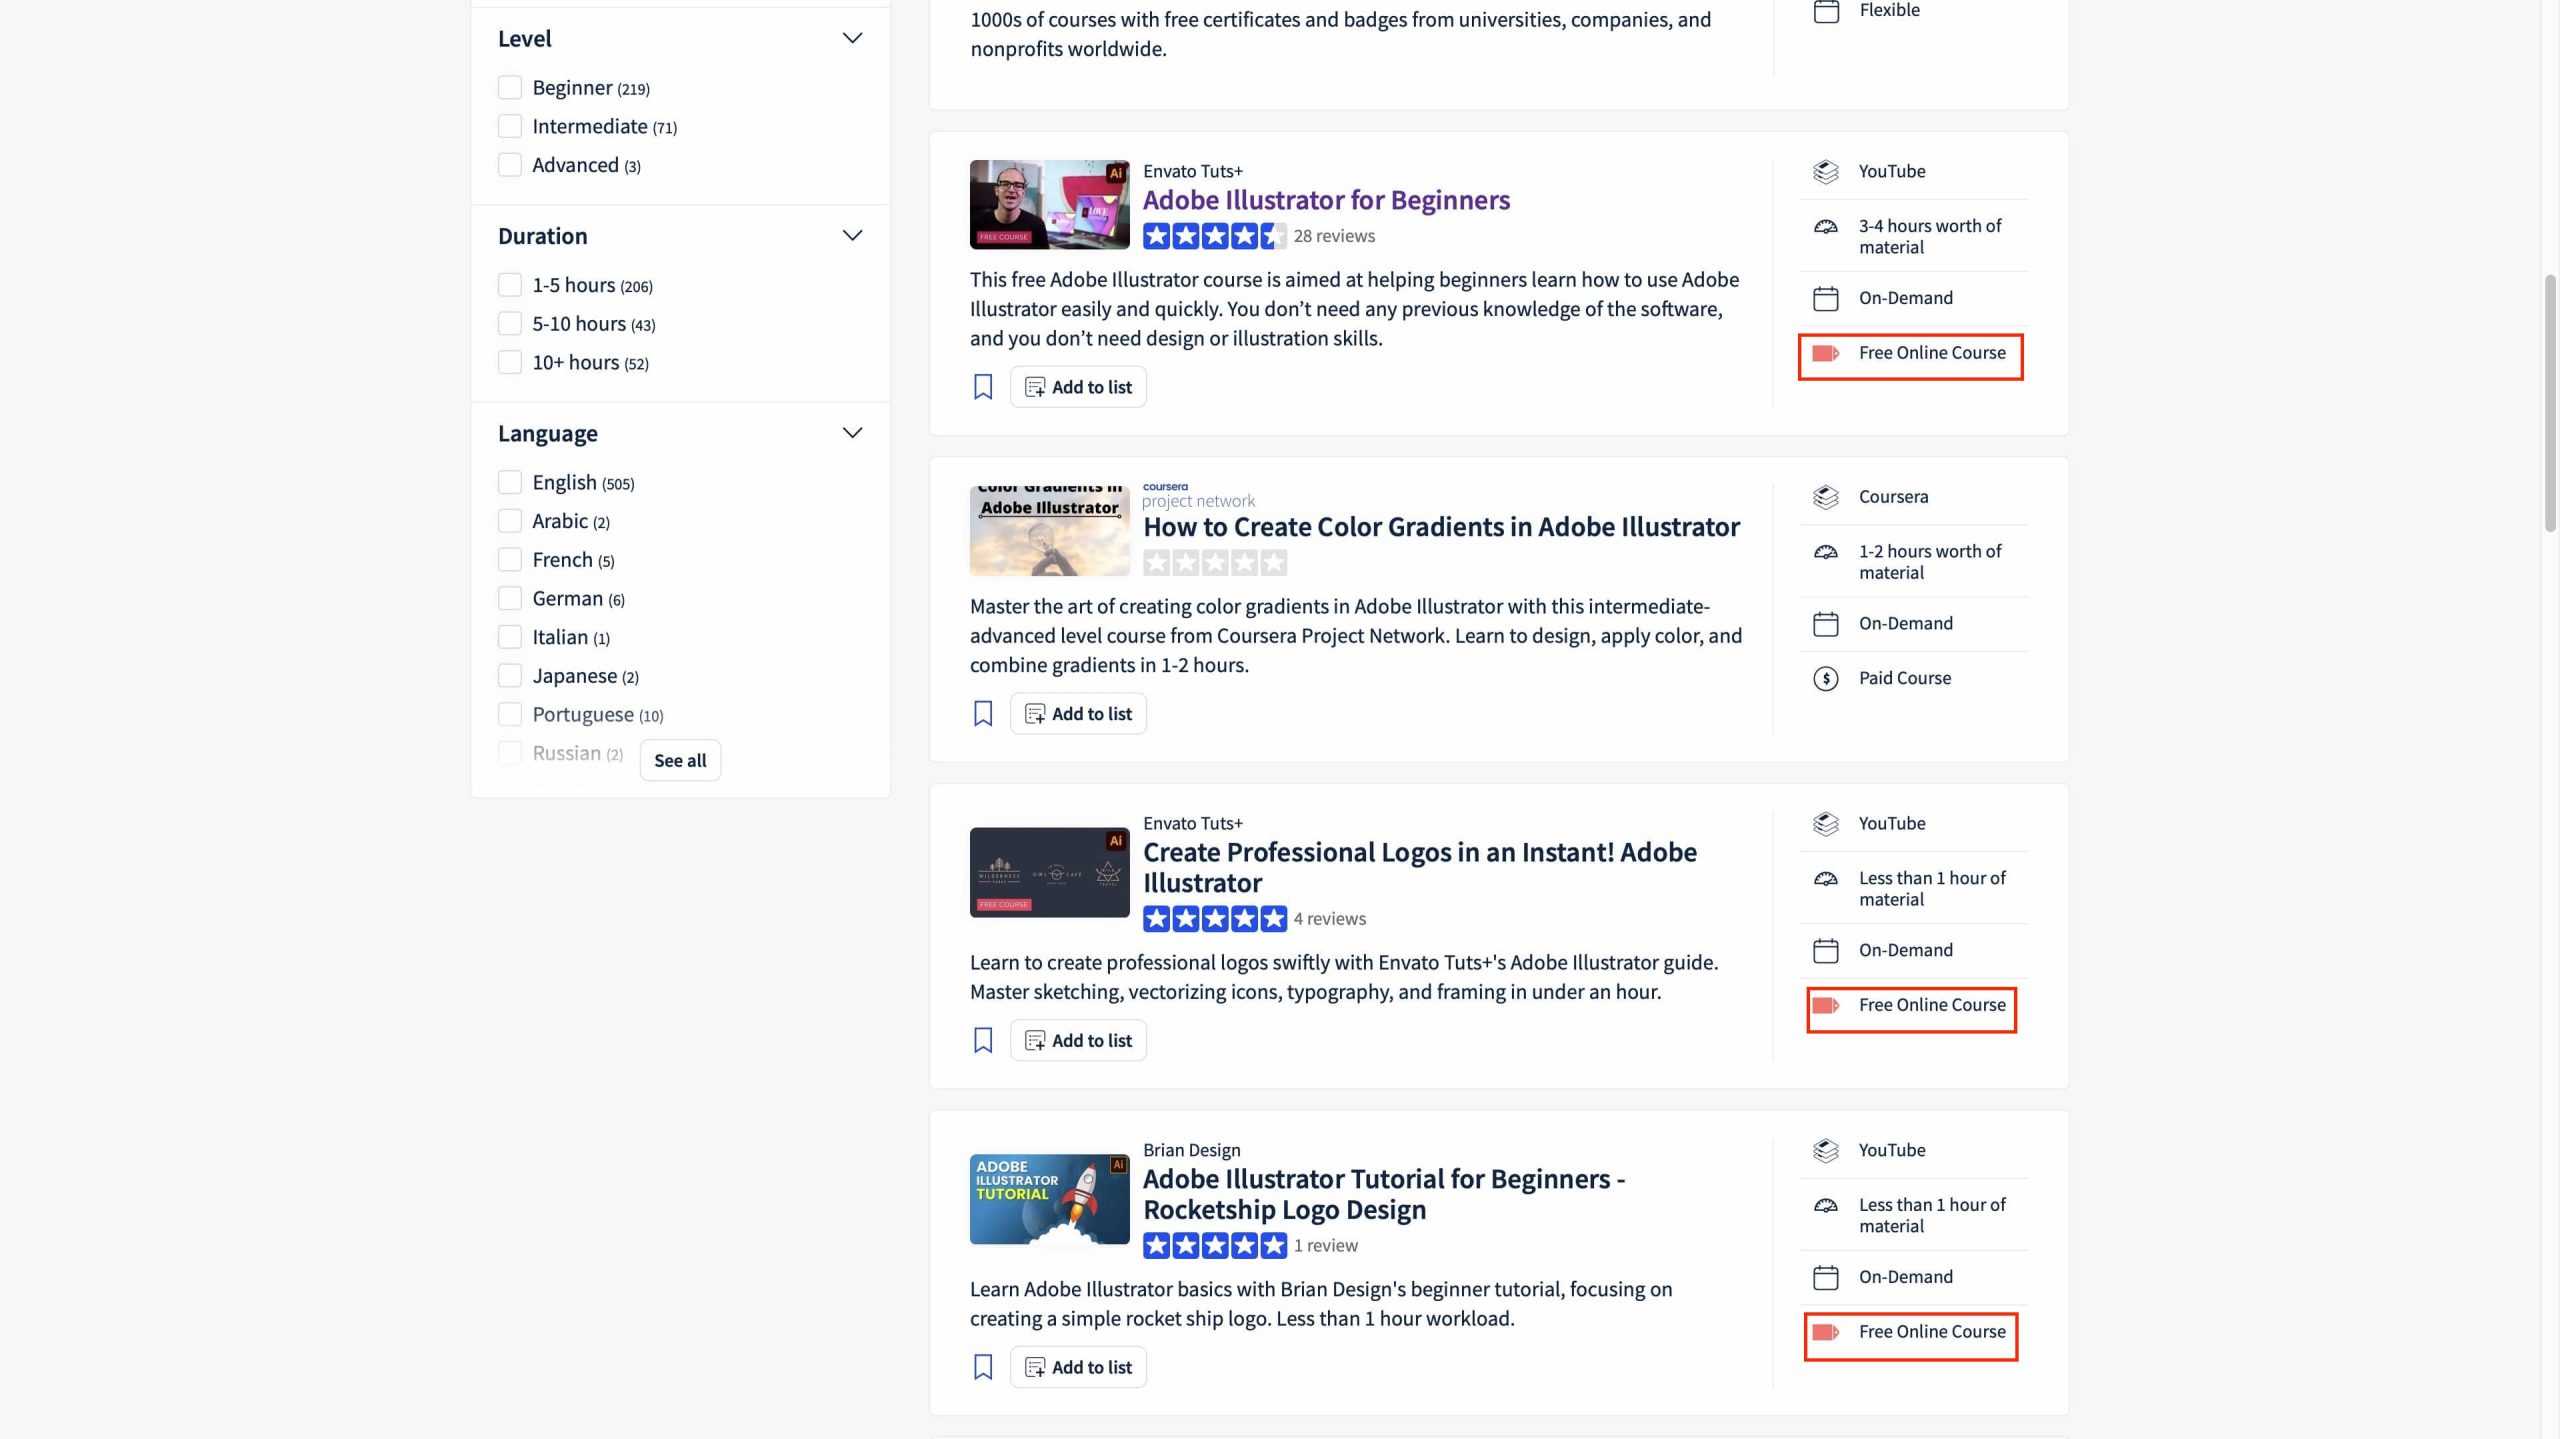Enable the 1-5 hours duration filter
Viewport: 2560px width, 1439px height.
click(x=510, y=285)
